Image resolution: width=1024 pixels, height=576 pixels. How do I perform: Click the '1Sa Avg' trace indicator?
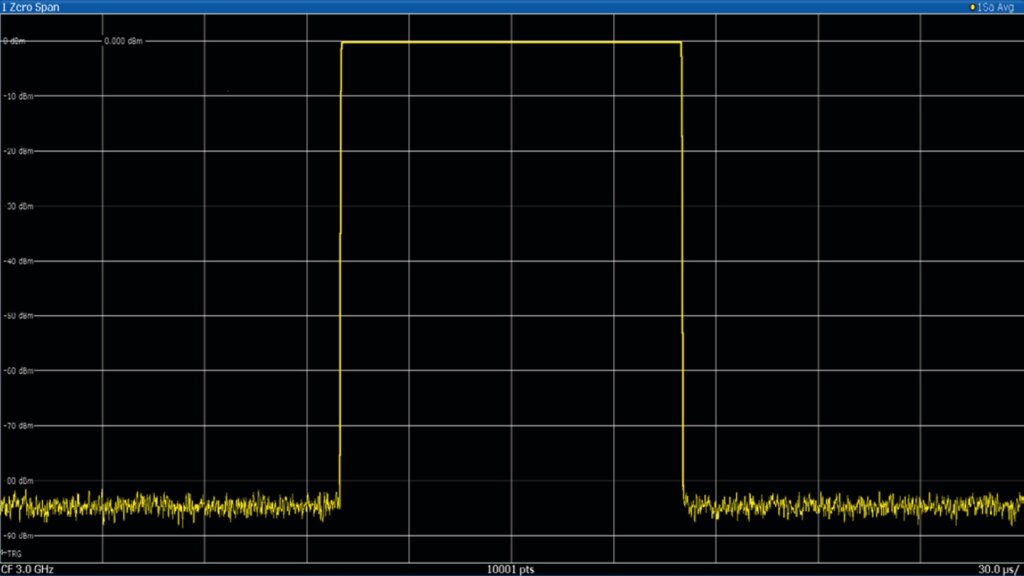[x=996, y=7]
